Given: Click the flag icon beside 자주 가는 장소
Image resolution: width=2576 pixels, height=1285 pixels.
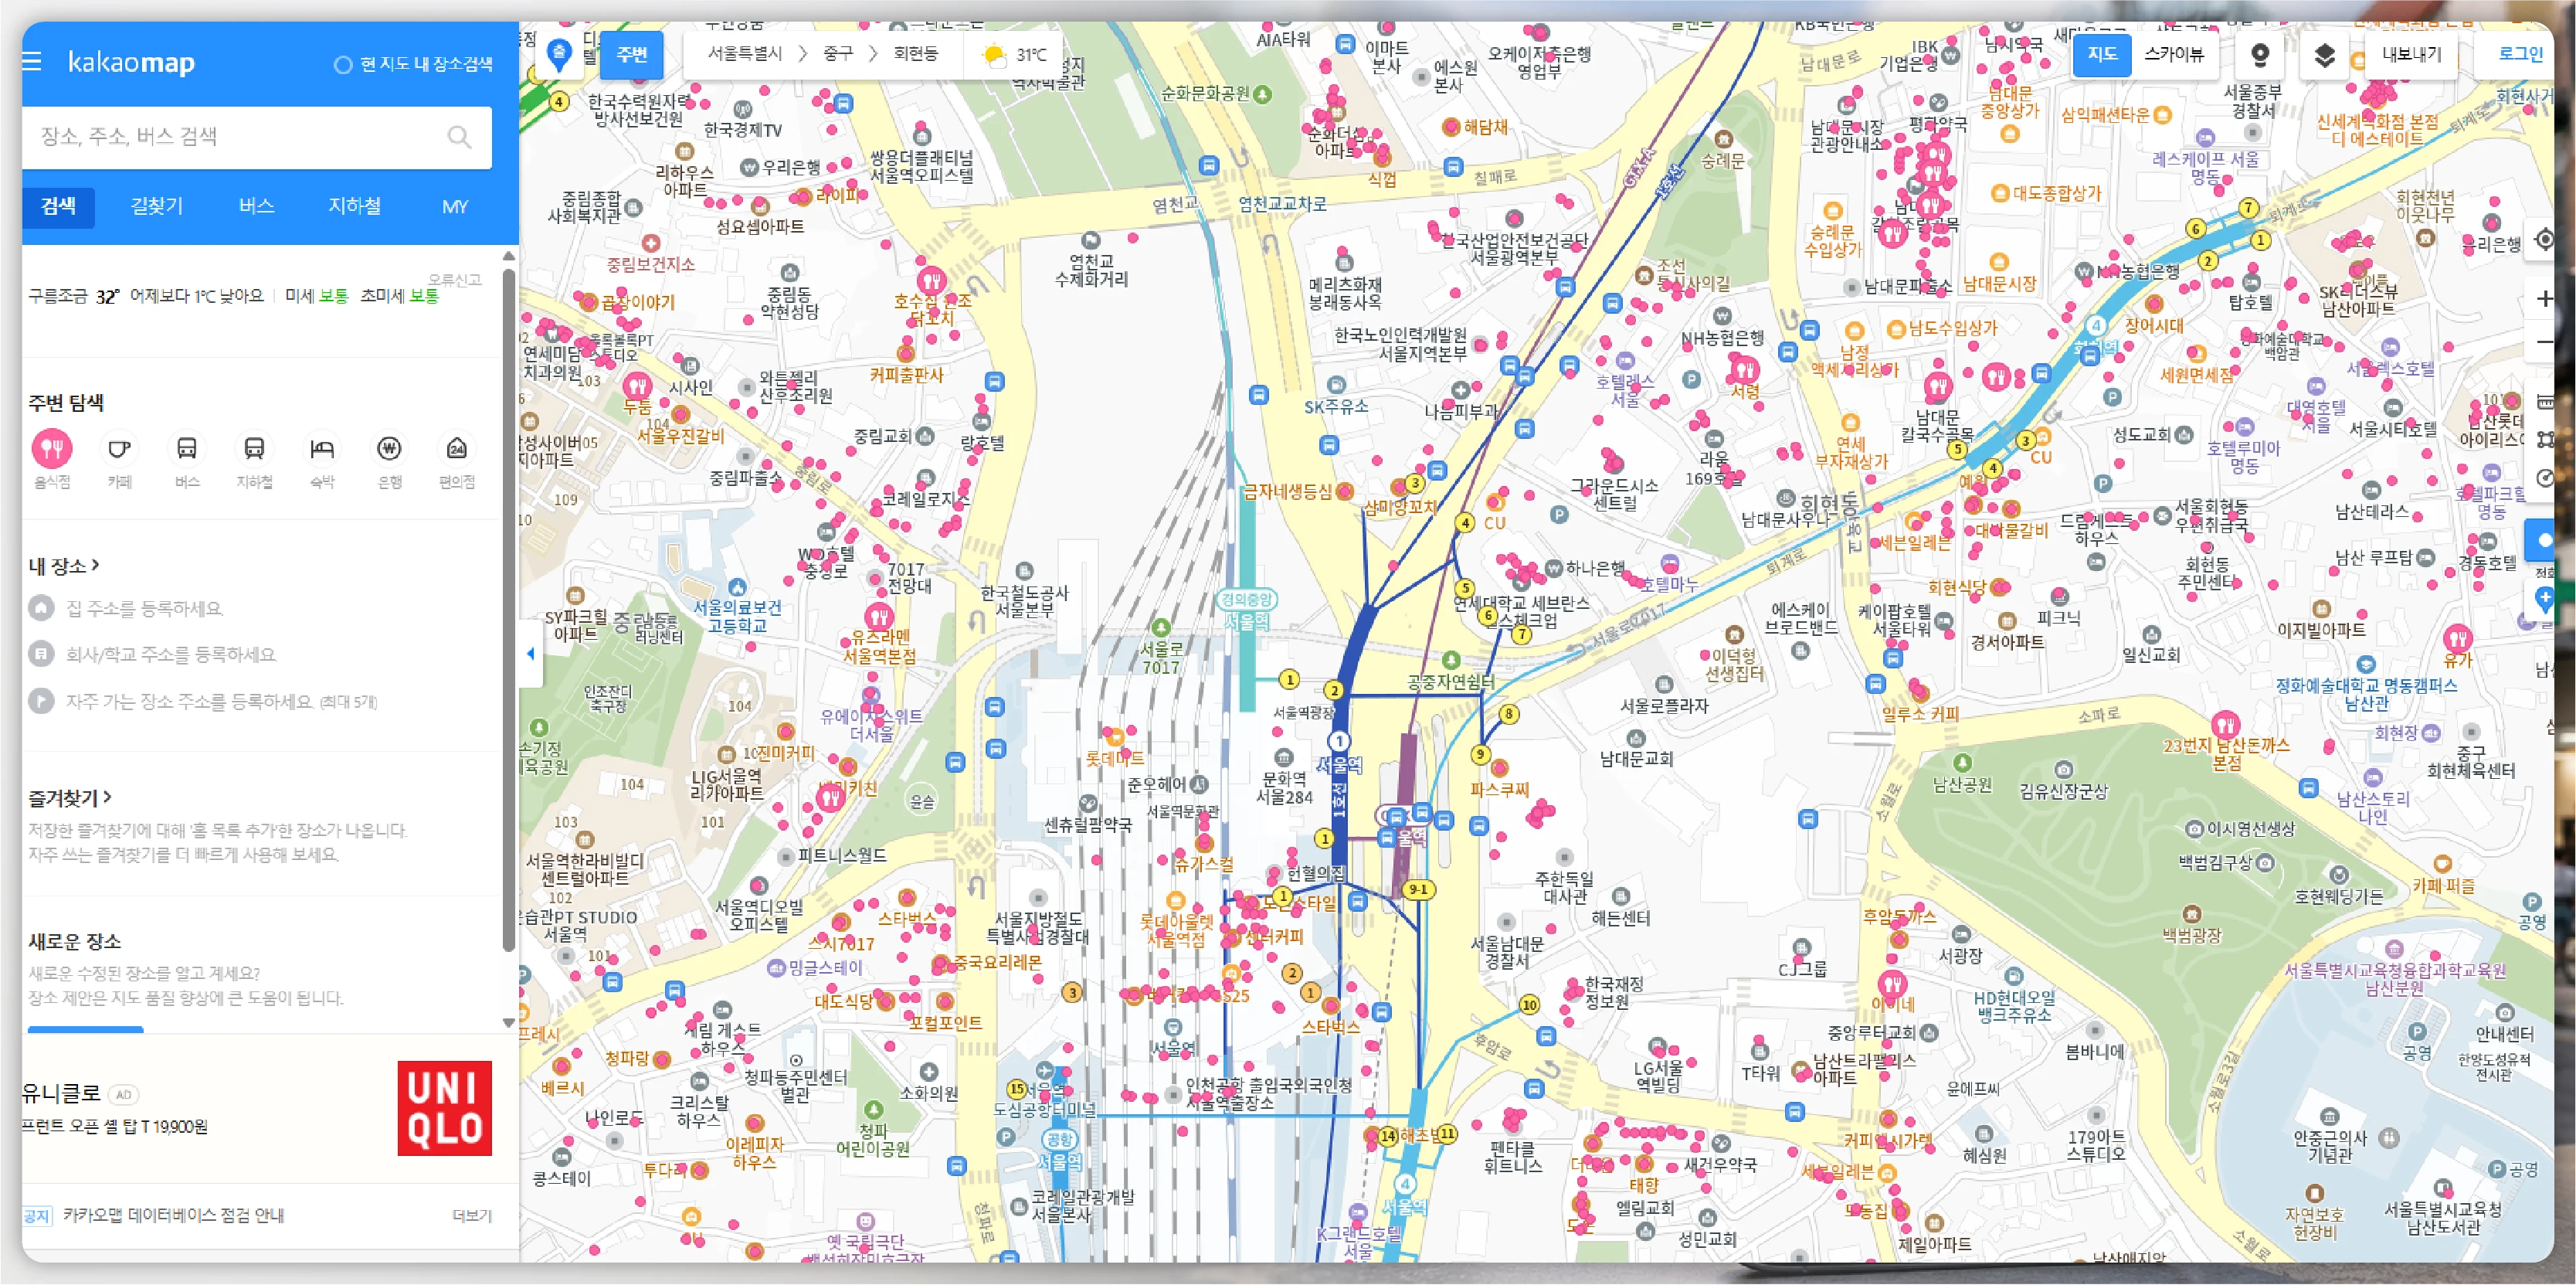Looking at the screenshot, I should click(41, 701).
